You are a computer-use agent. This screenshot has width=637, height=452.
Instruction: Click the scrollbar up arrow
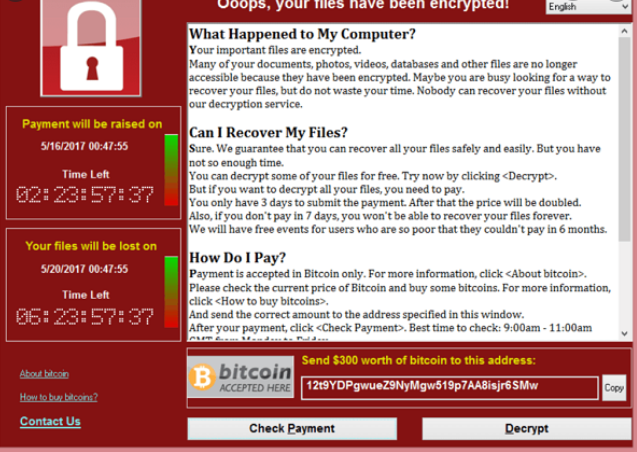click(624, 31)
